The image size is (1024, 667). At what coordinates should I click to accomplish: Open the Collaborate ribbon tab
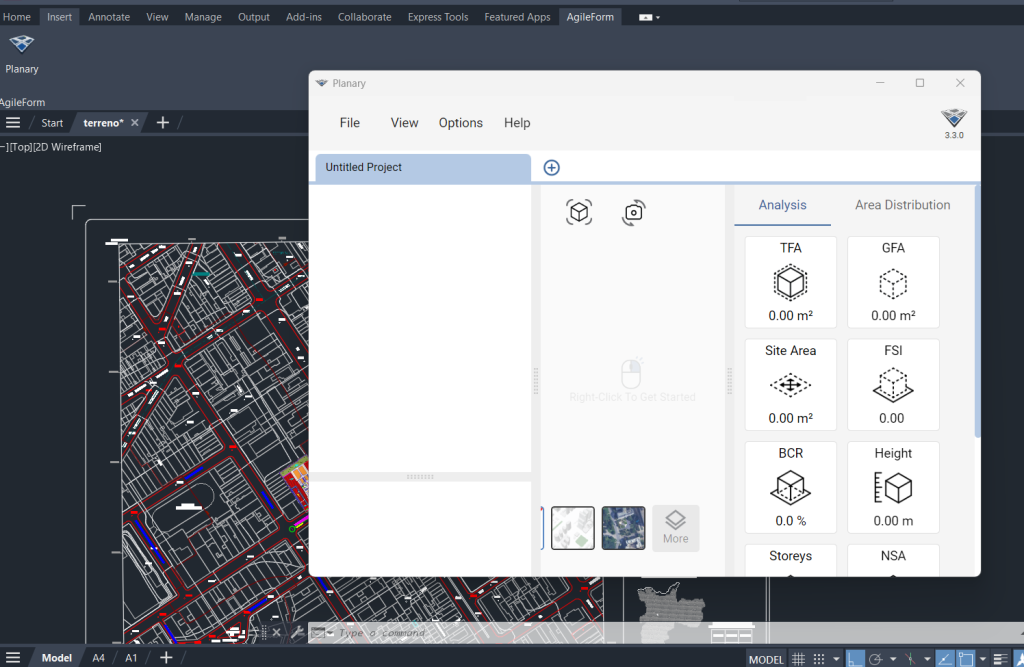click(x=364, y=17)
